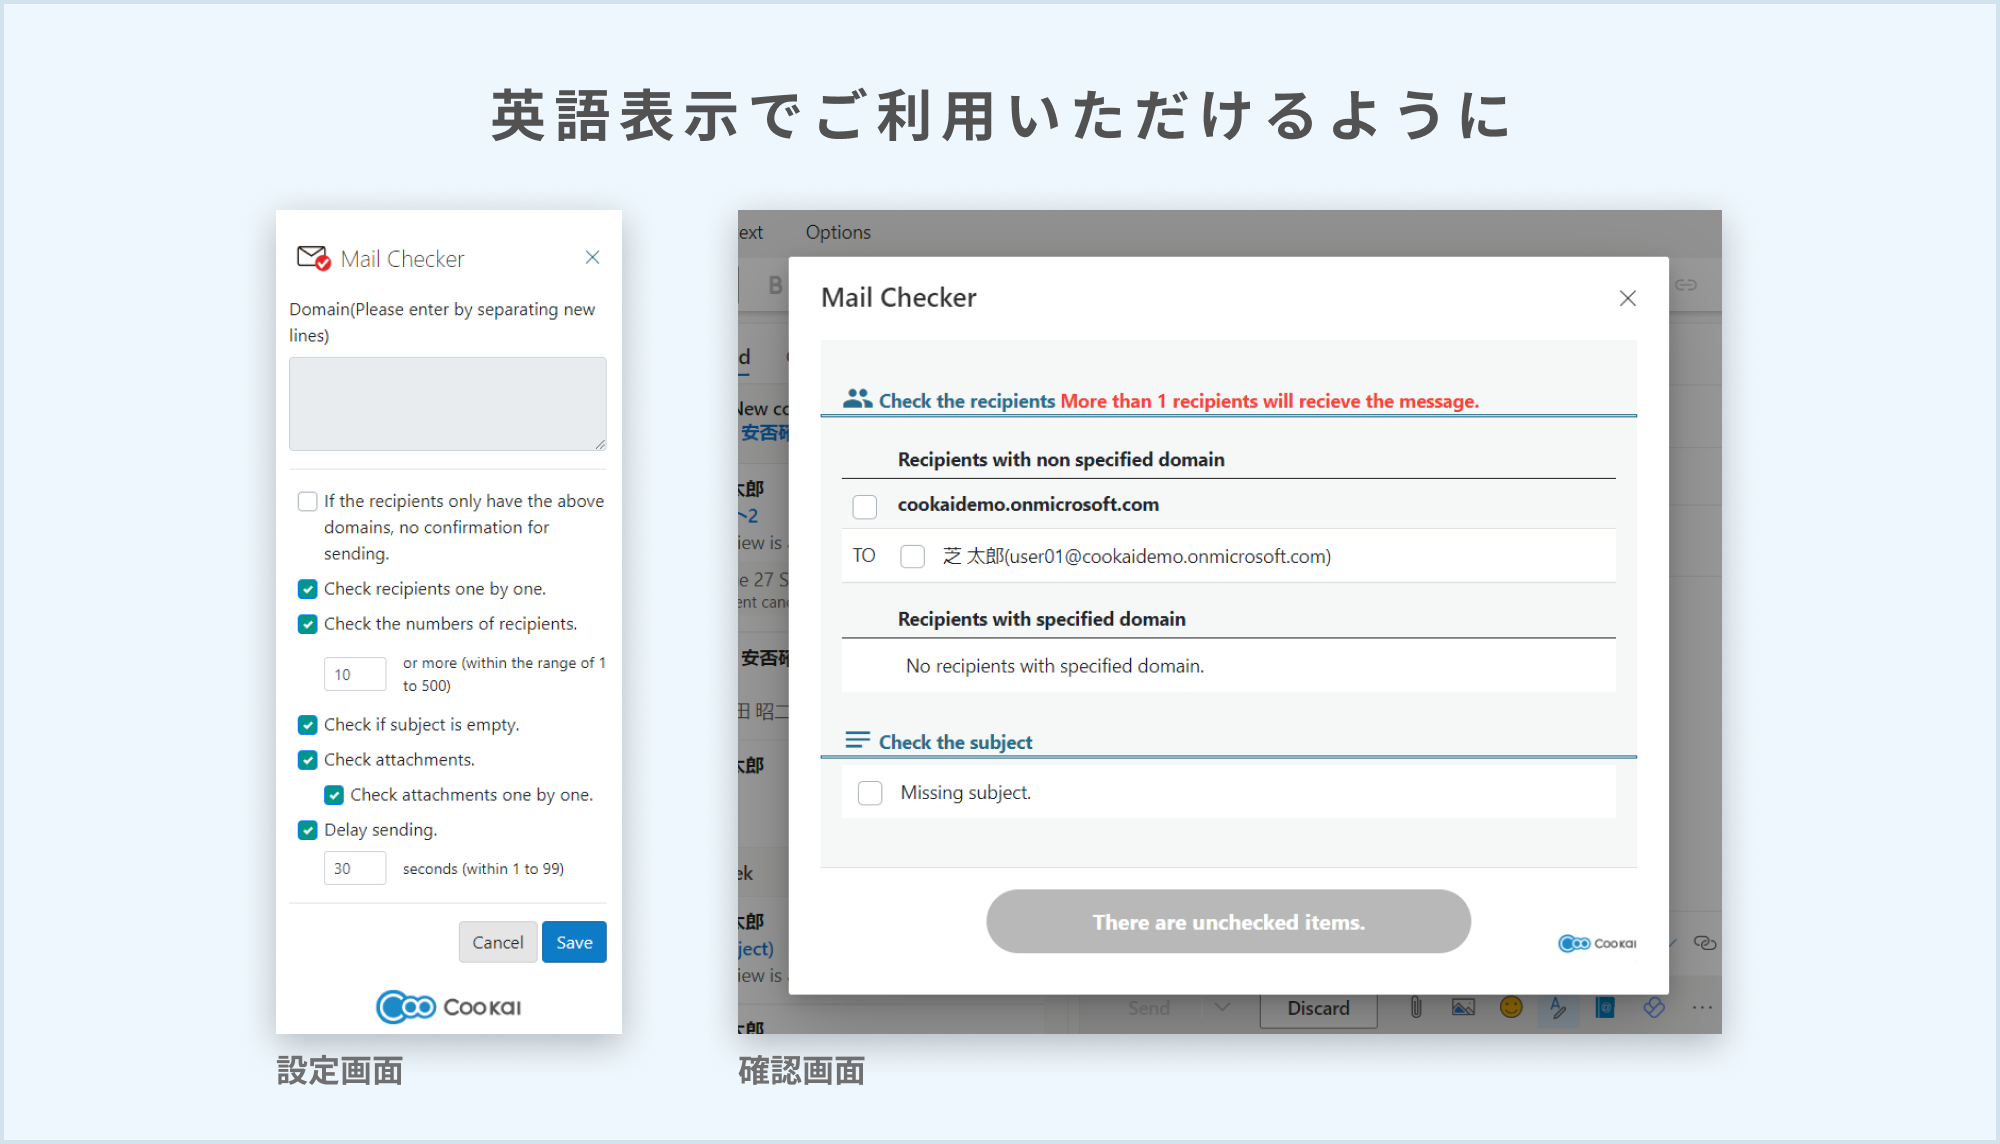Uncheck 'Check attachments one by one.'

[334, 795]
